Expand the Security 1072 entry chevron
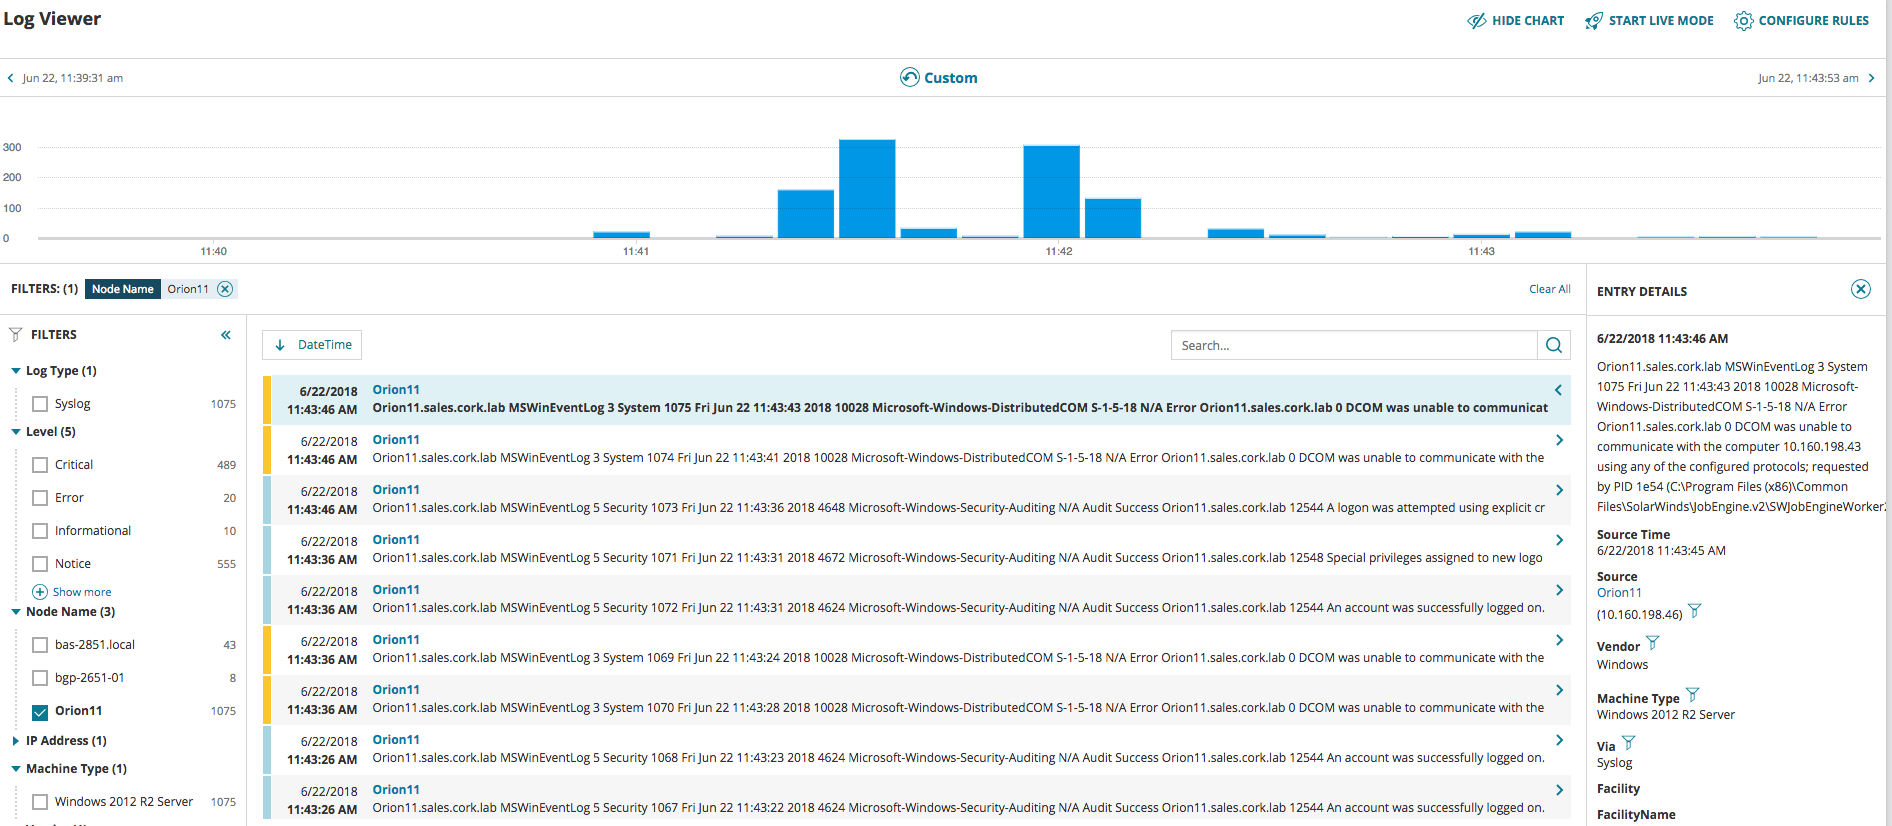 pos(1559,590)
